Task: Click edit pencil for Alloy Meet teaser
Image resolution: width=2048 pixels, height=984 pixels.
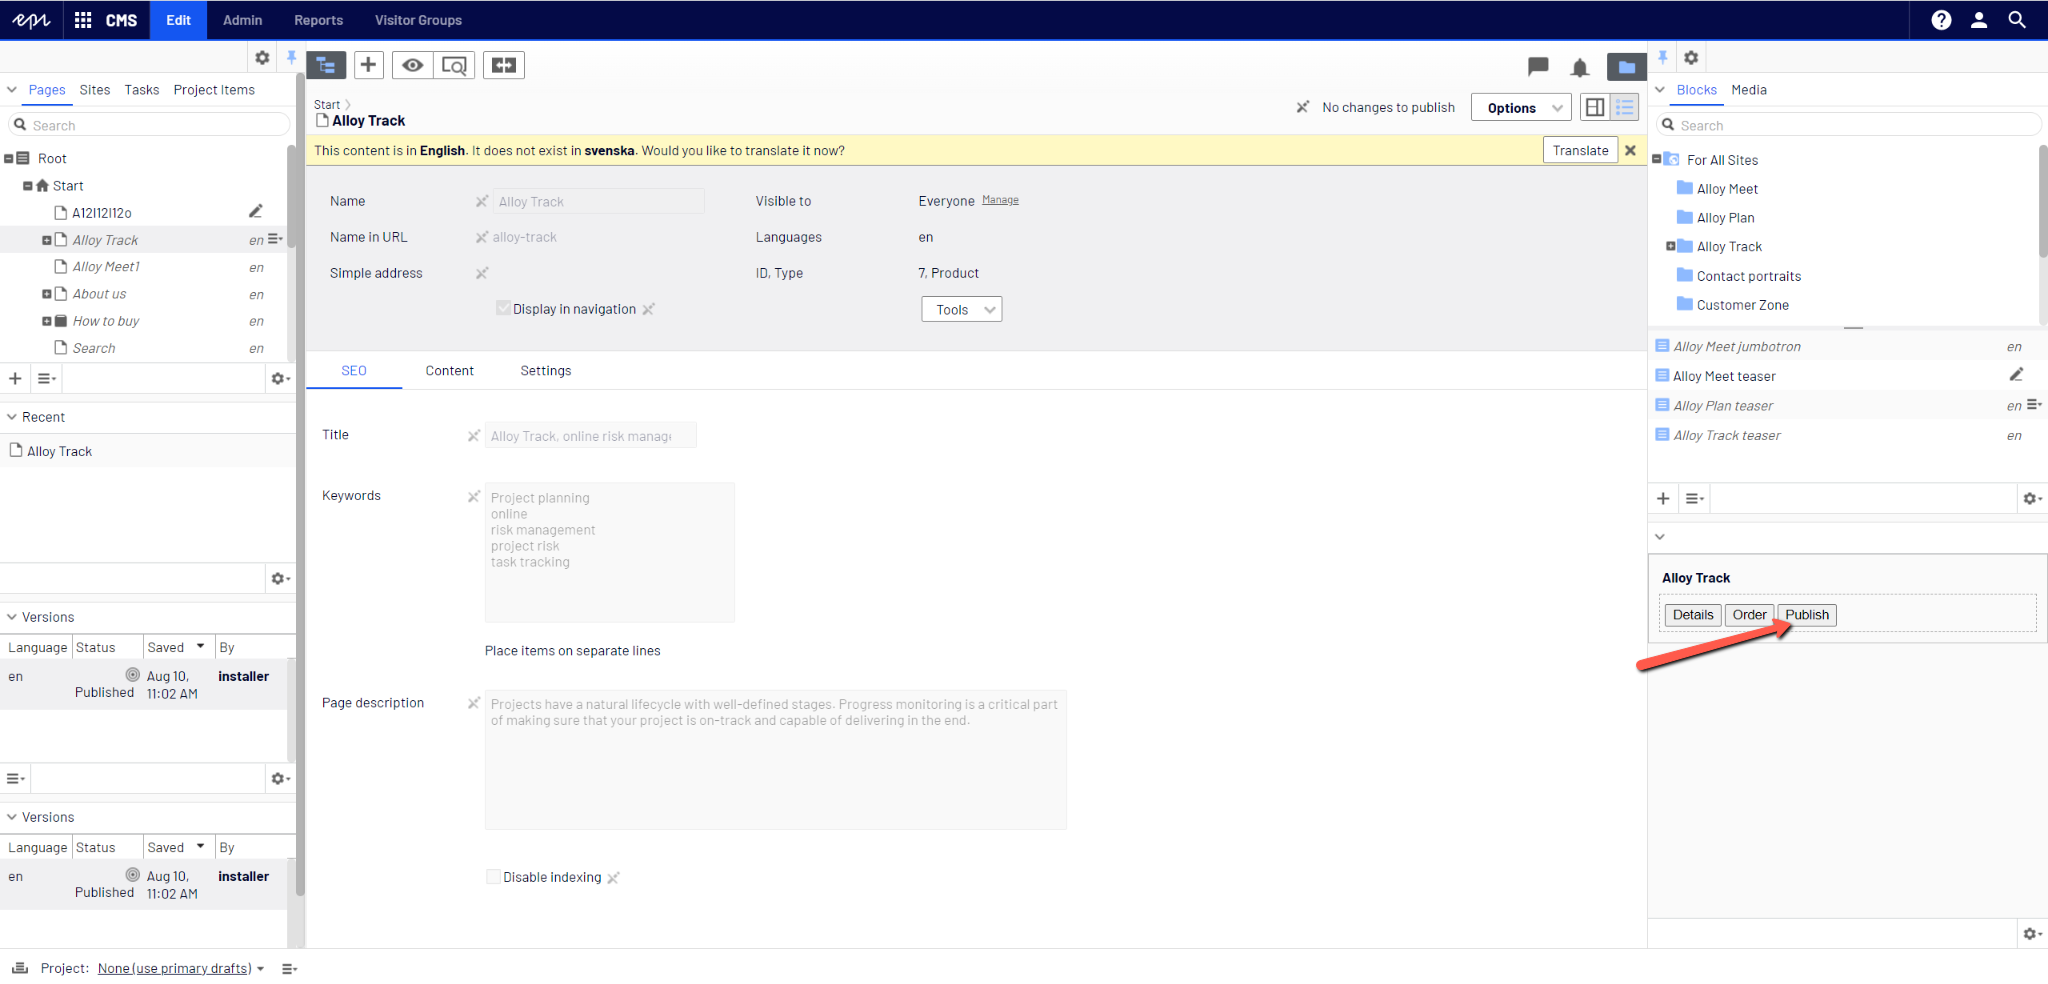Action: pyautogui.click(x=2016, y=375)
